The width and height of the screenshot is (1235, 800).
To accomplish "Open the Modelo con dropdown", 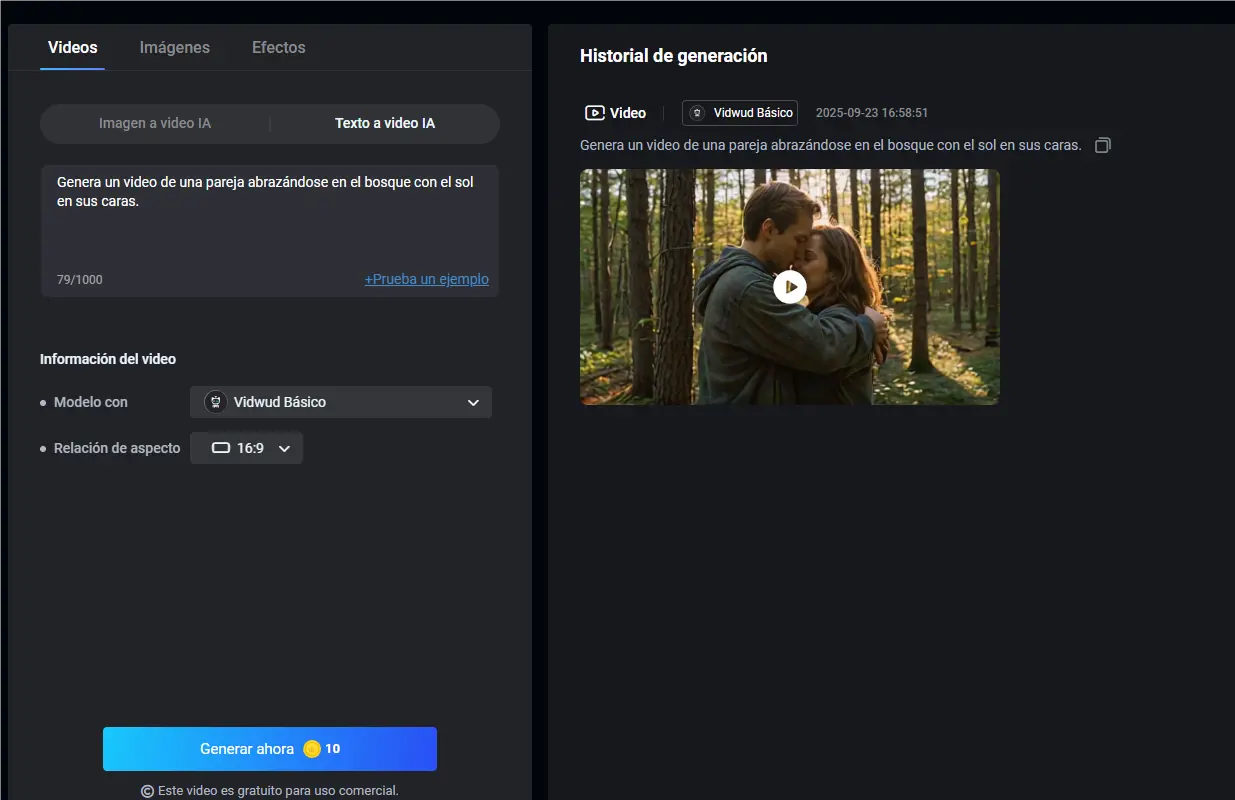I will (340, 402).
